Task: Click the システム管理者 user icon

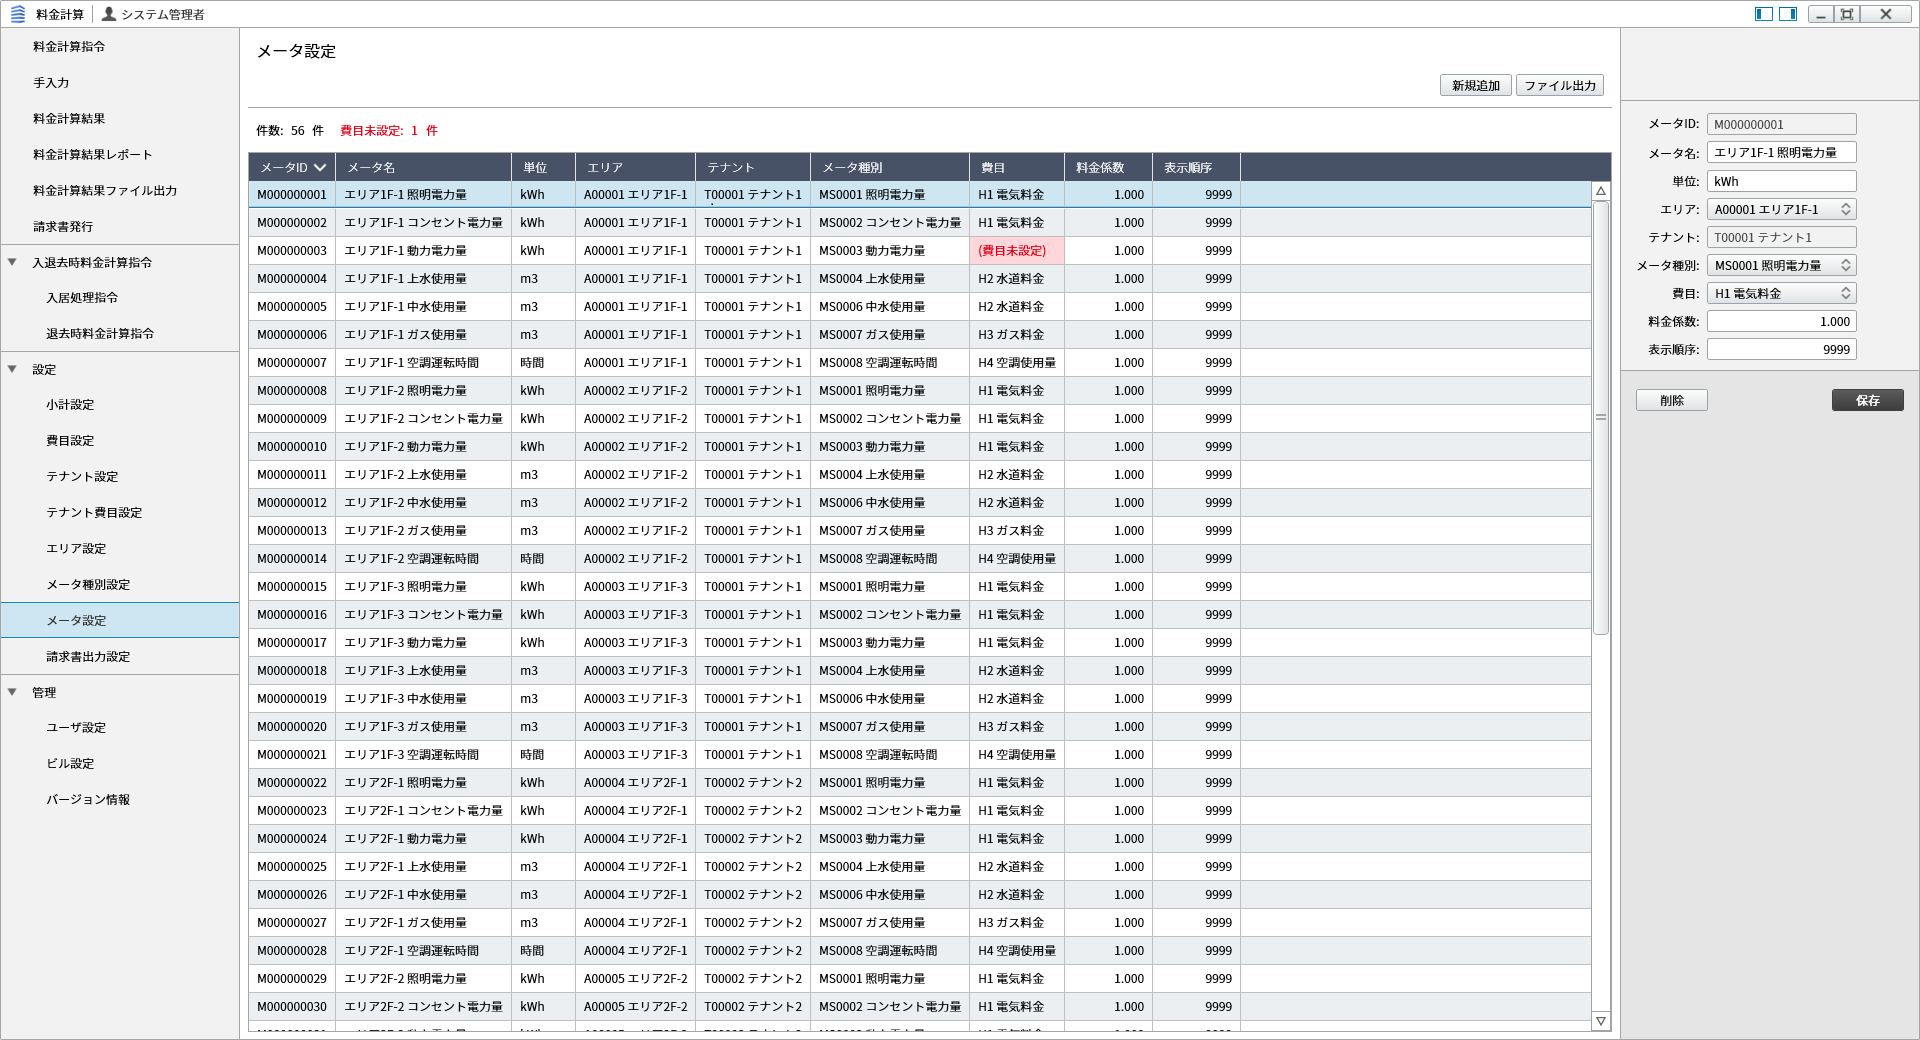Action: pos(109,14)
